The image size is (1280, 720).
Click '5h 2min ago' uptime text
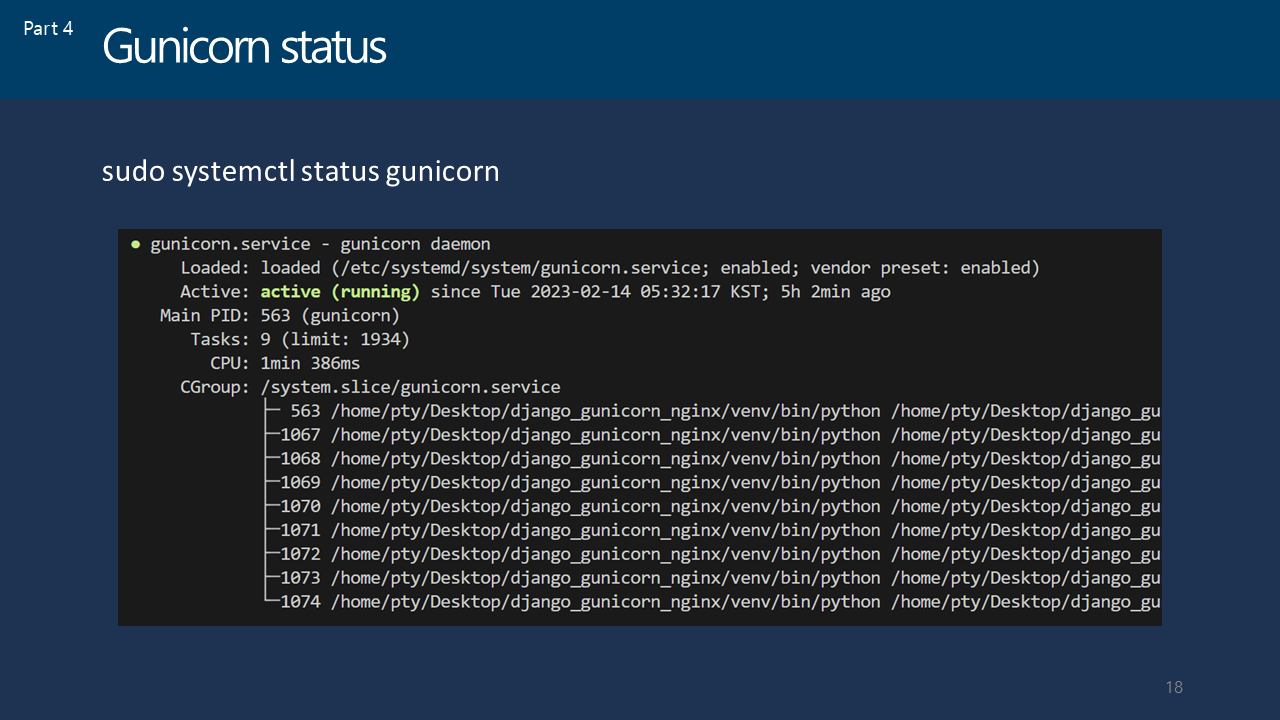point(835,292)
